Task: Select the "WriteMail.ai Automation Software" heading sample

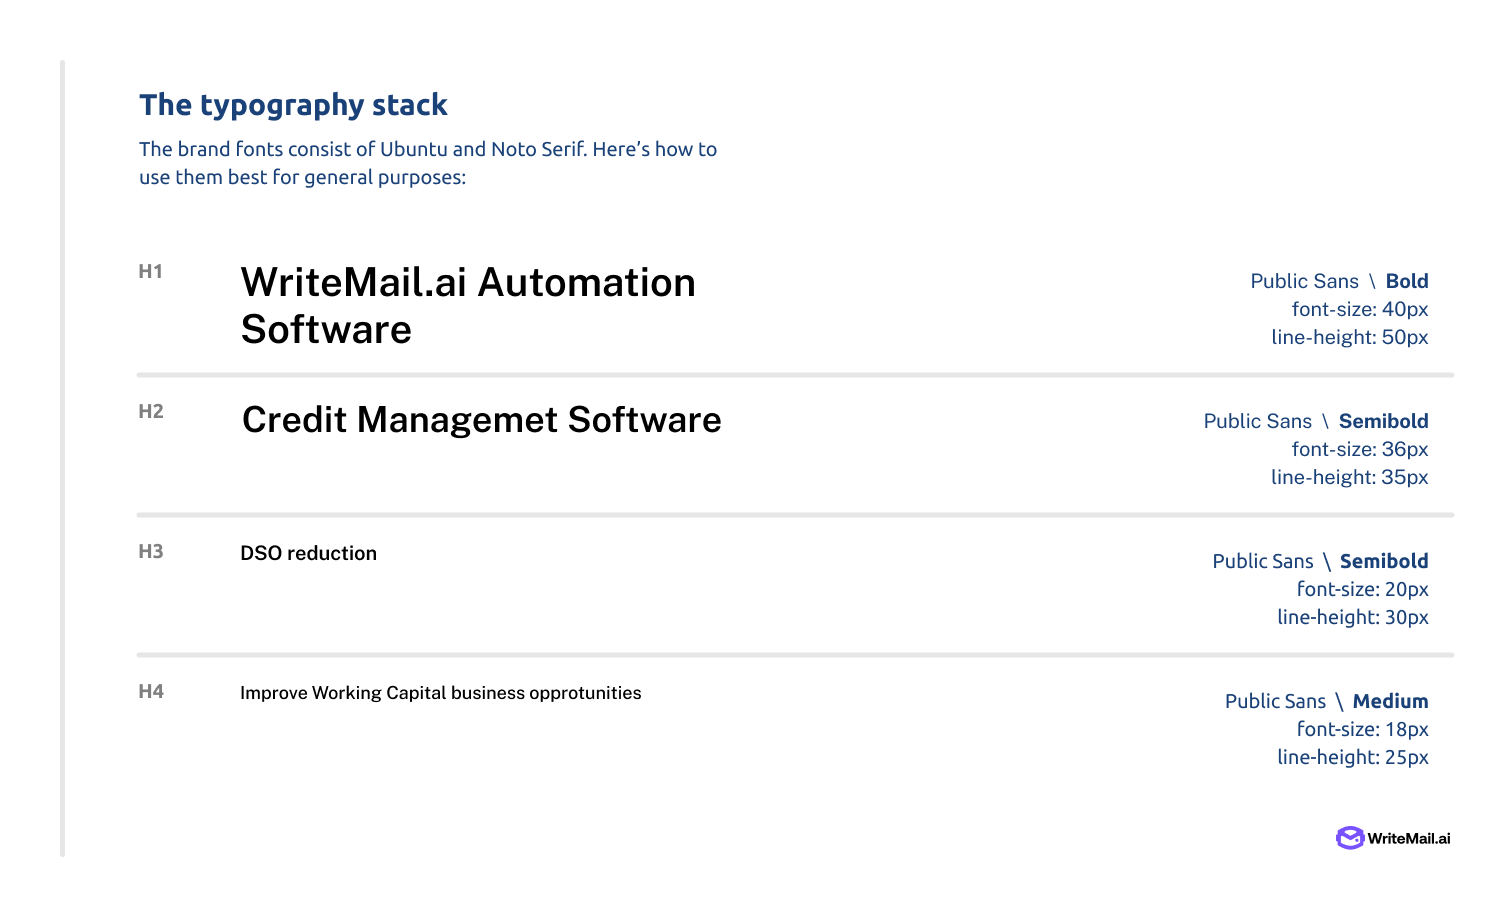Action: point(468,306)
